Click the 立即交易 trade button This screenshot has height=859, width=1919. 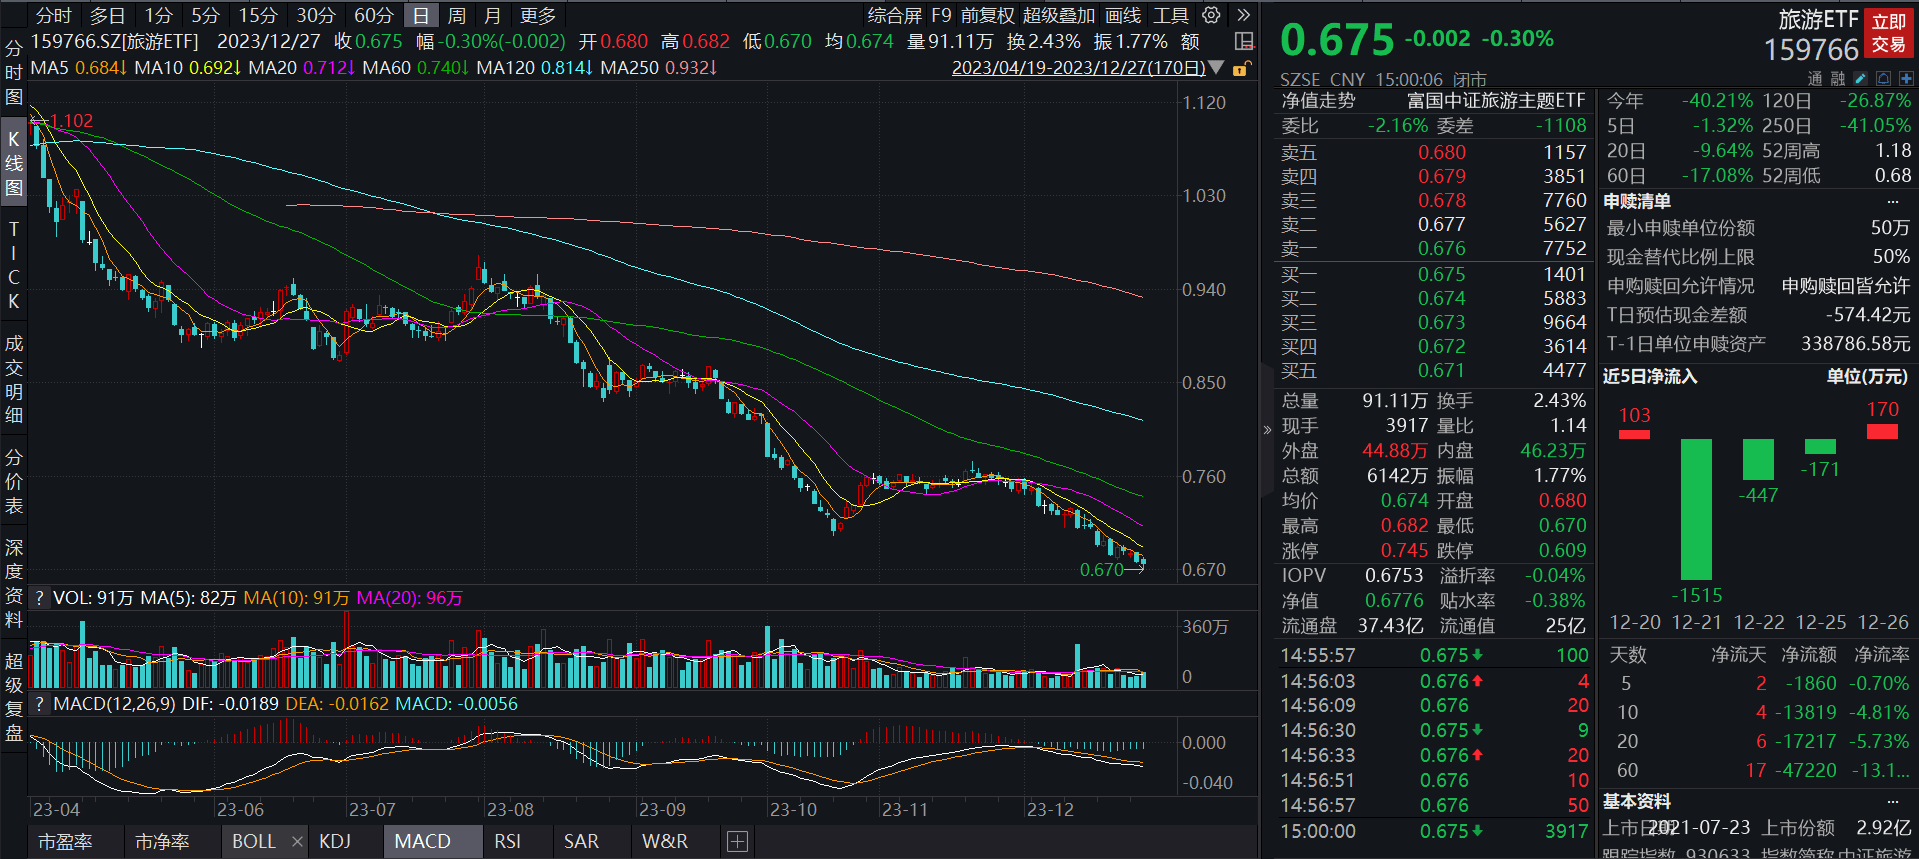point(1889,33)
